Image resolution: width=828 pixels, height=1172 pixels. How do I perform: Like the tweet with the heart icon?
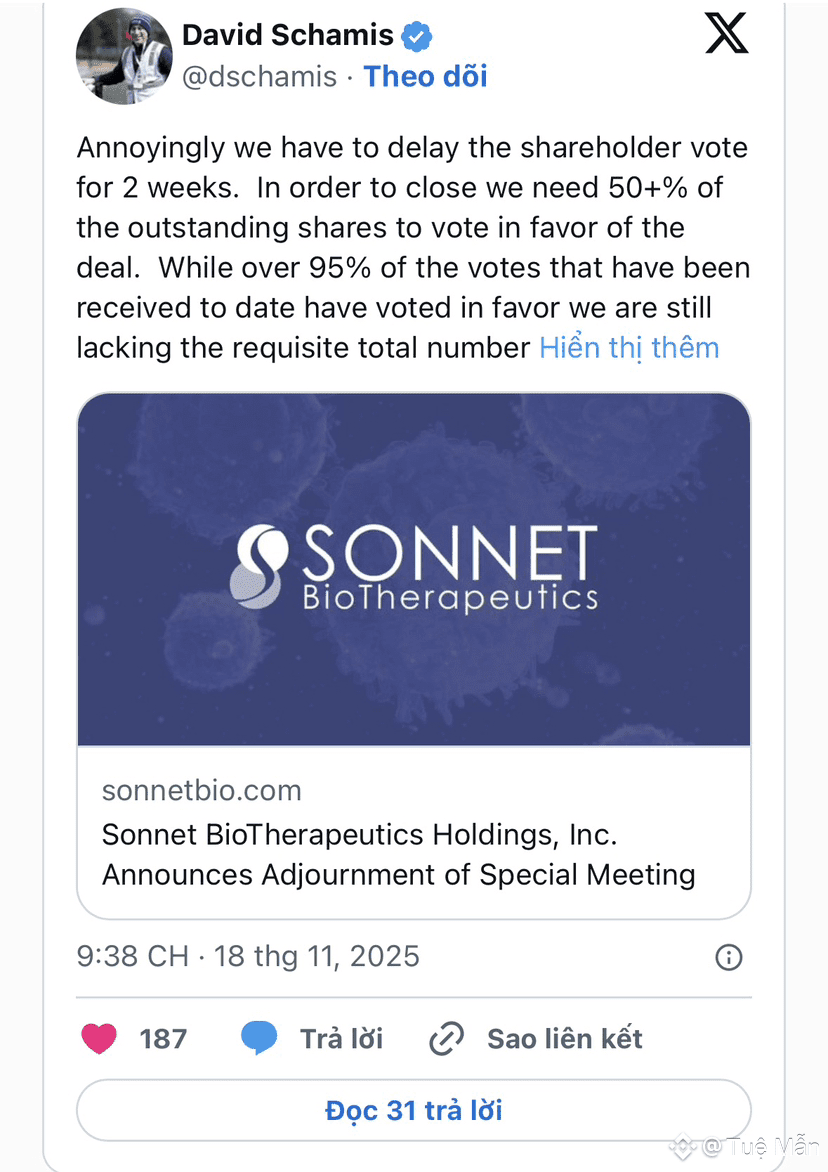(x=98, y=1039)
